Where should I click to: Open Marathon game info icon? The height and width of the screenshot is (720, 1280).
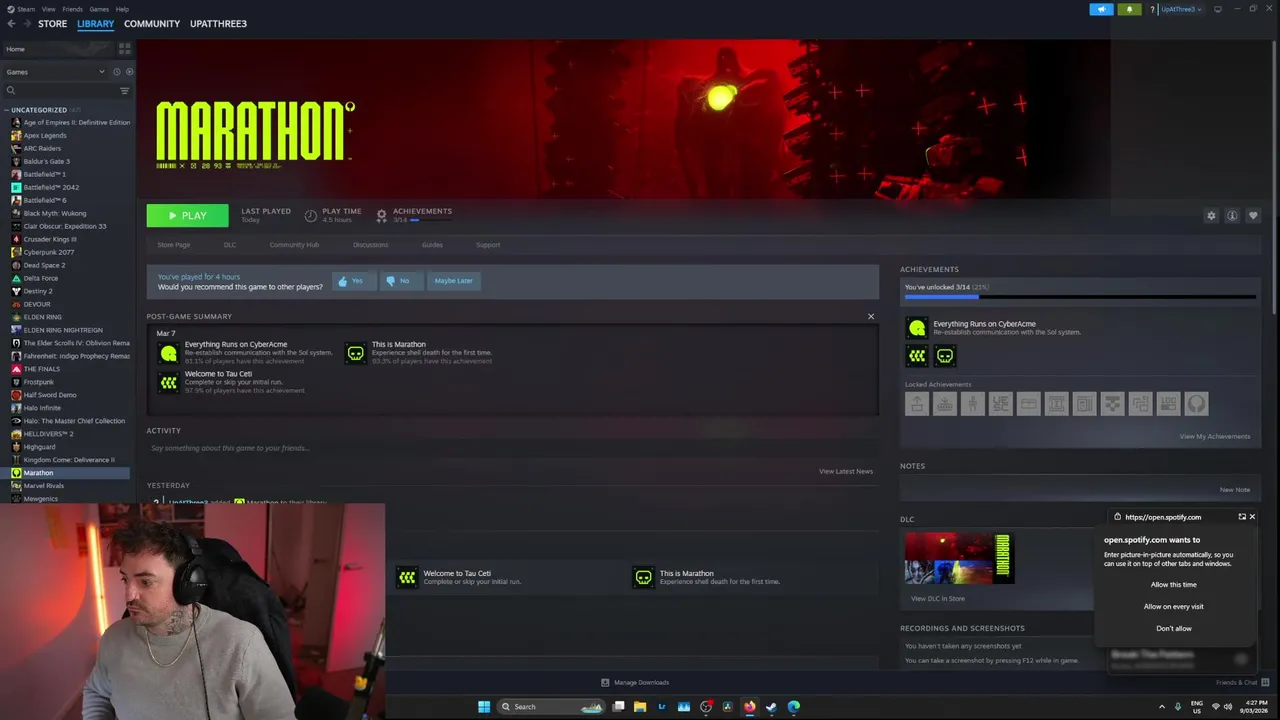pos(1232,215)
